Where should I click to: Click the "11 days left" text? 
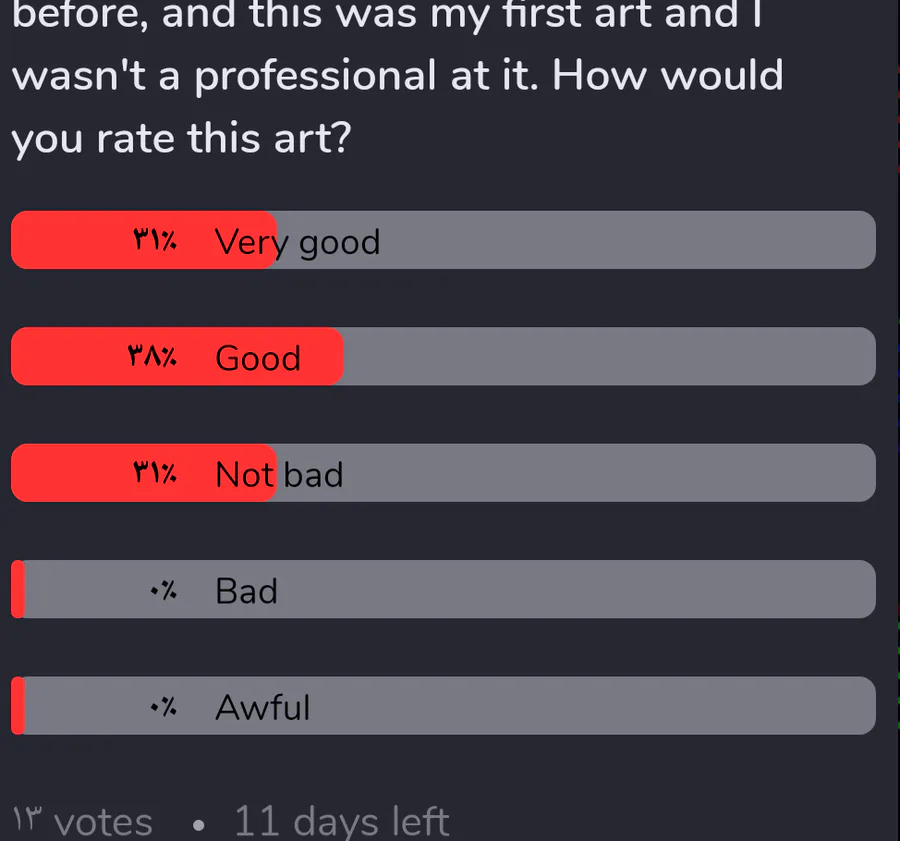[342, 821]
